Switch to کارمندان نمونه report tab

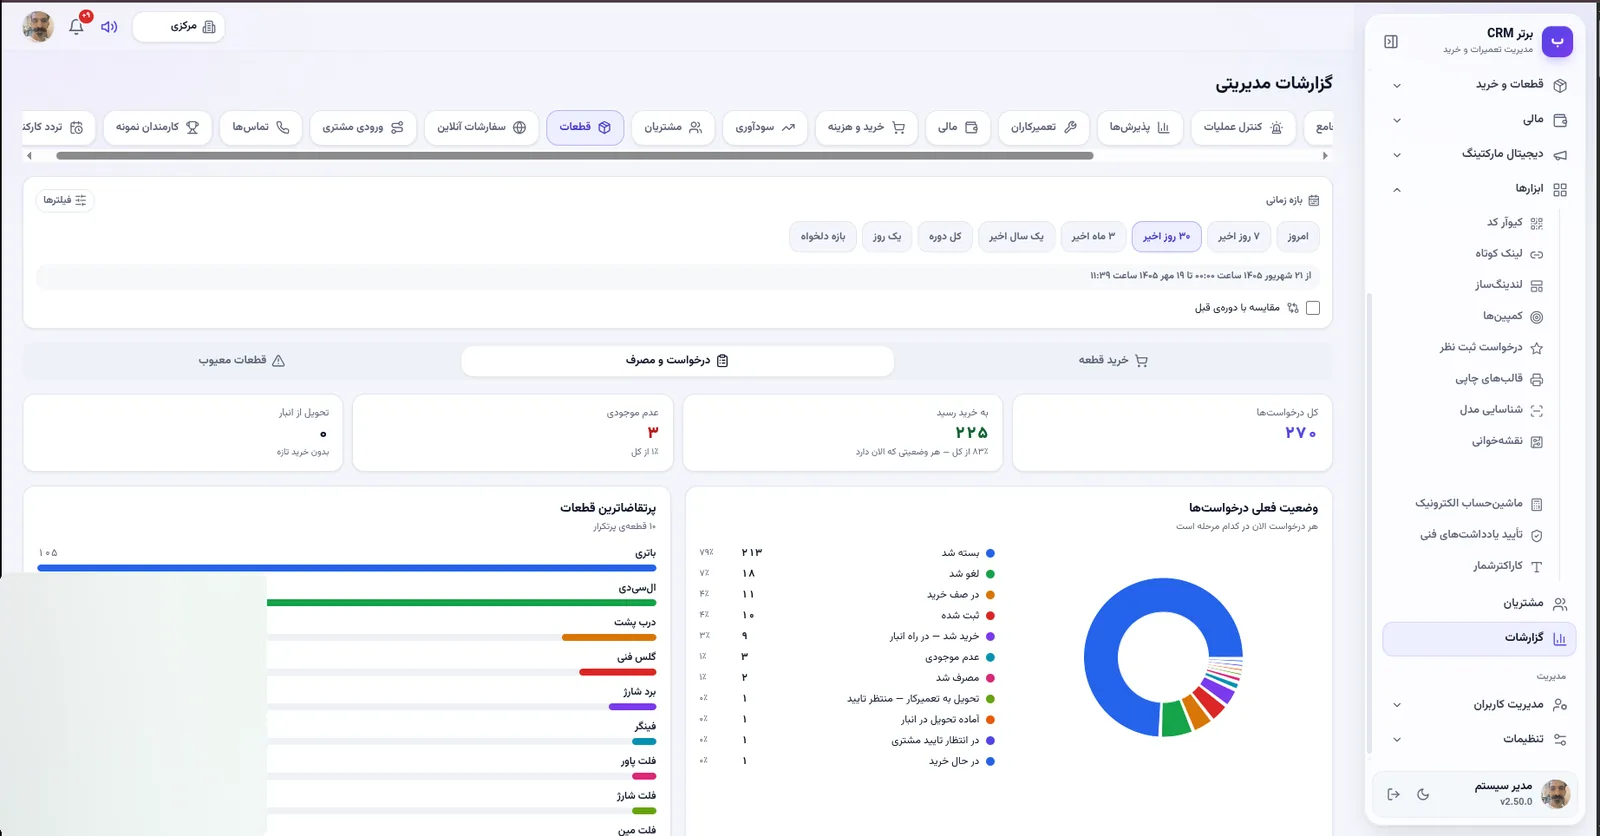point(157,127)
